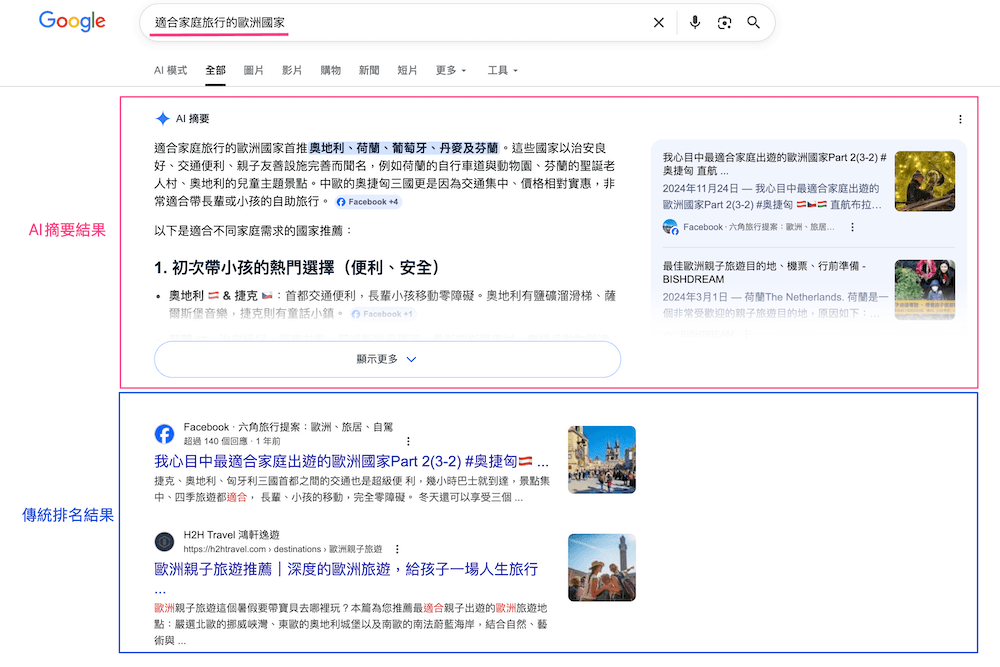This screenshot has width=1000, height=667.
Task: Click the Prague thumbnail next to the Facebook result
Action: (x=601, y=460)
